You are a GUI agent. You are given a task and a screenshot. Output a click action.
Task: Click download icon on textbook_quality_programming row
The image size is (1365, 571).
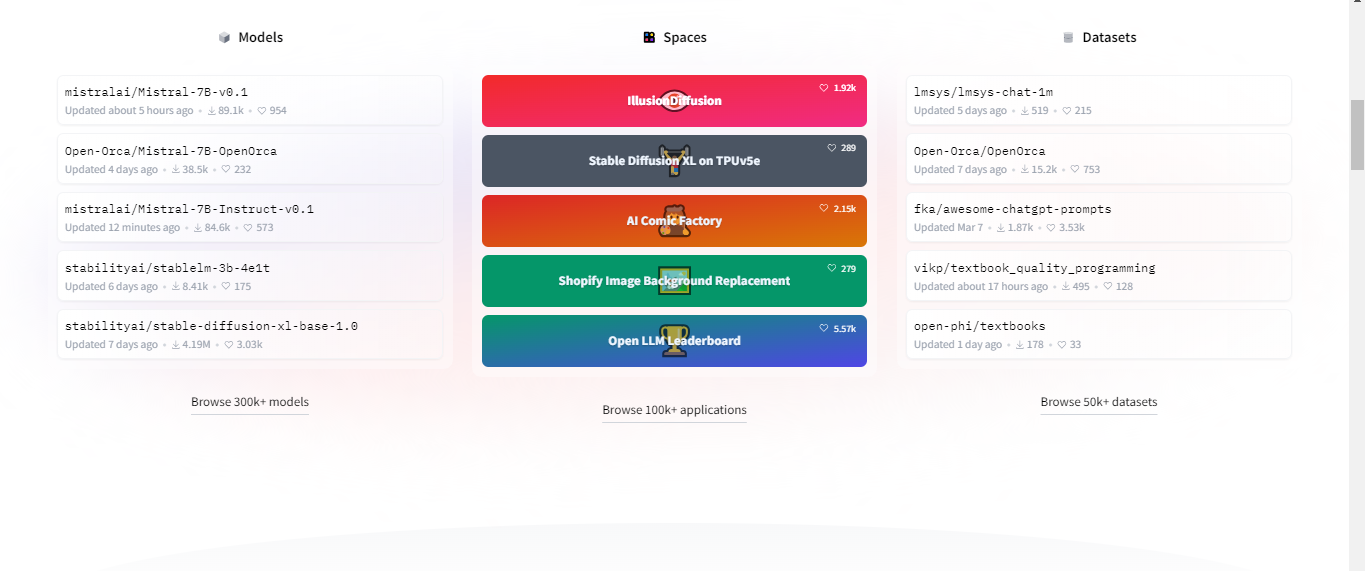pos(1066,287)
